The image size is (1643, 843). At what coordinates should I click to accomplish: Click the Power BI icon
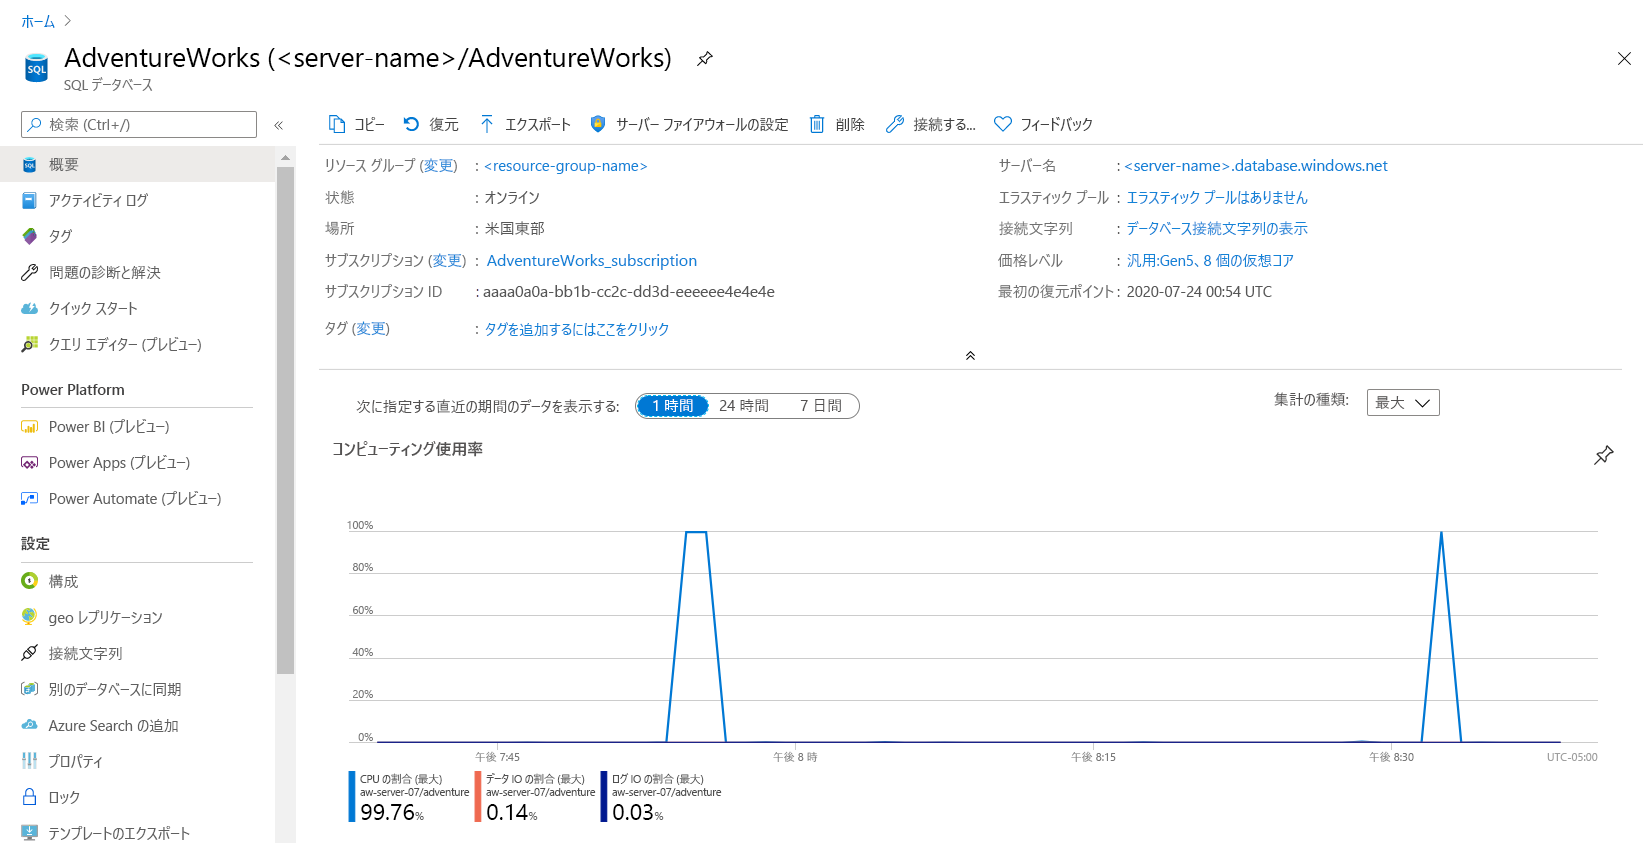coord(30,426)
